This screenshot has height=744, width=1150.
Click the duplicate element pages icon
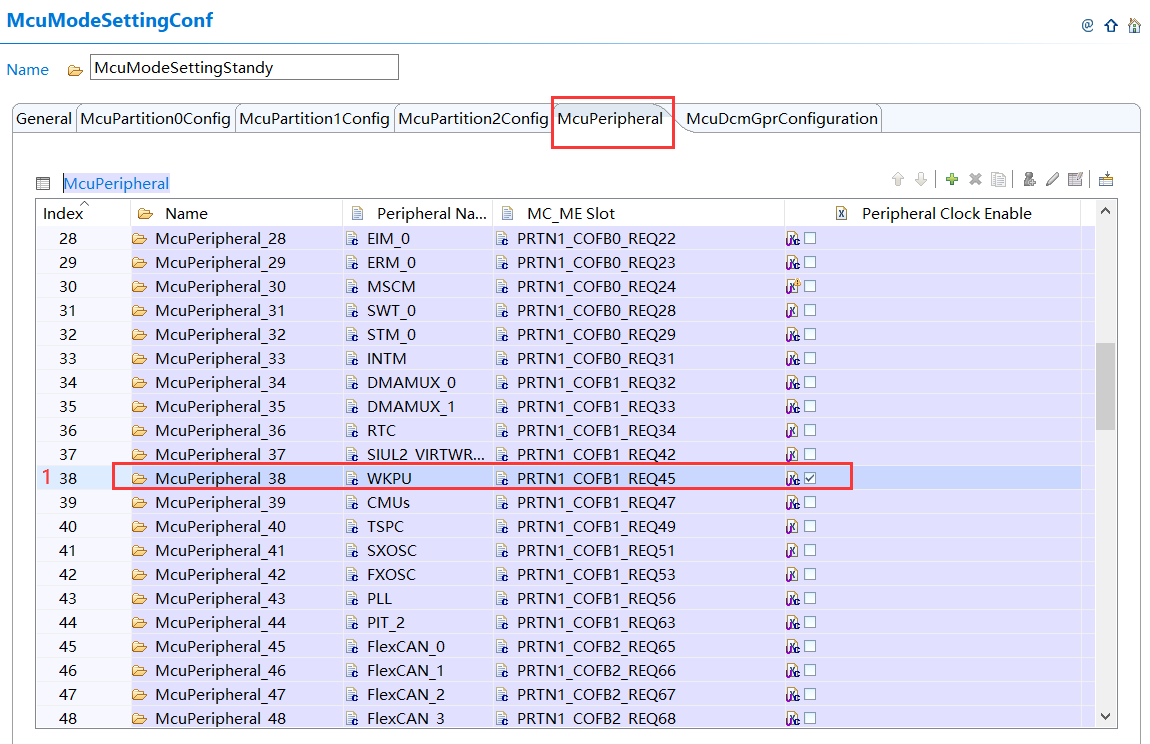[x=998, y=179]
